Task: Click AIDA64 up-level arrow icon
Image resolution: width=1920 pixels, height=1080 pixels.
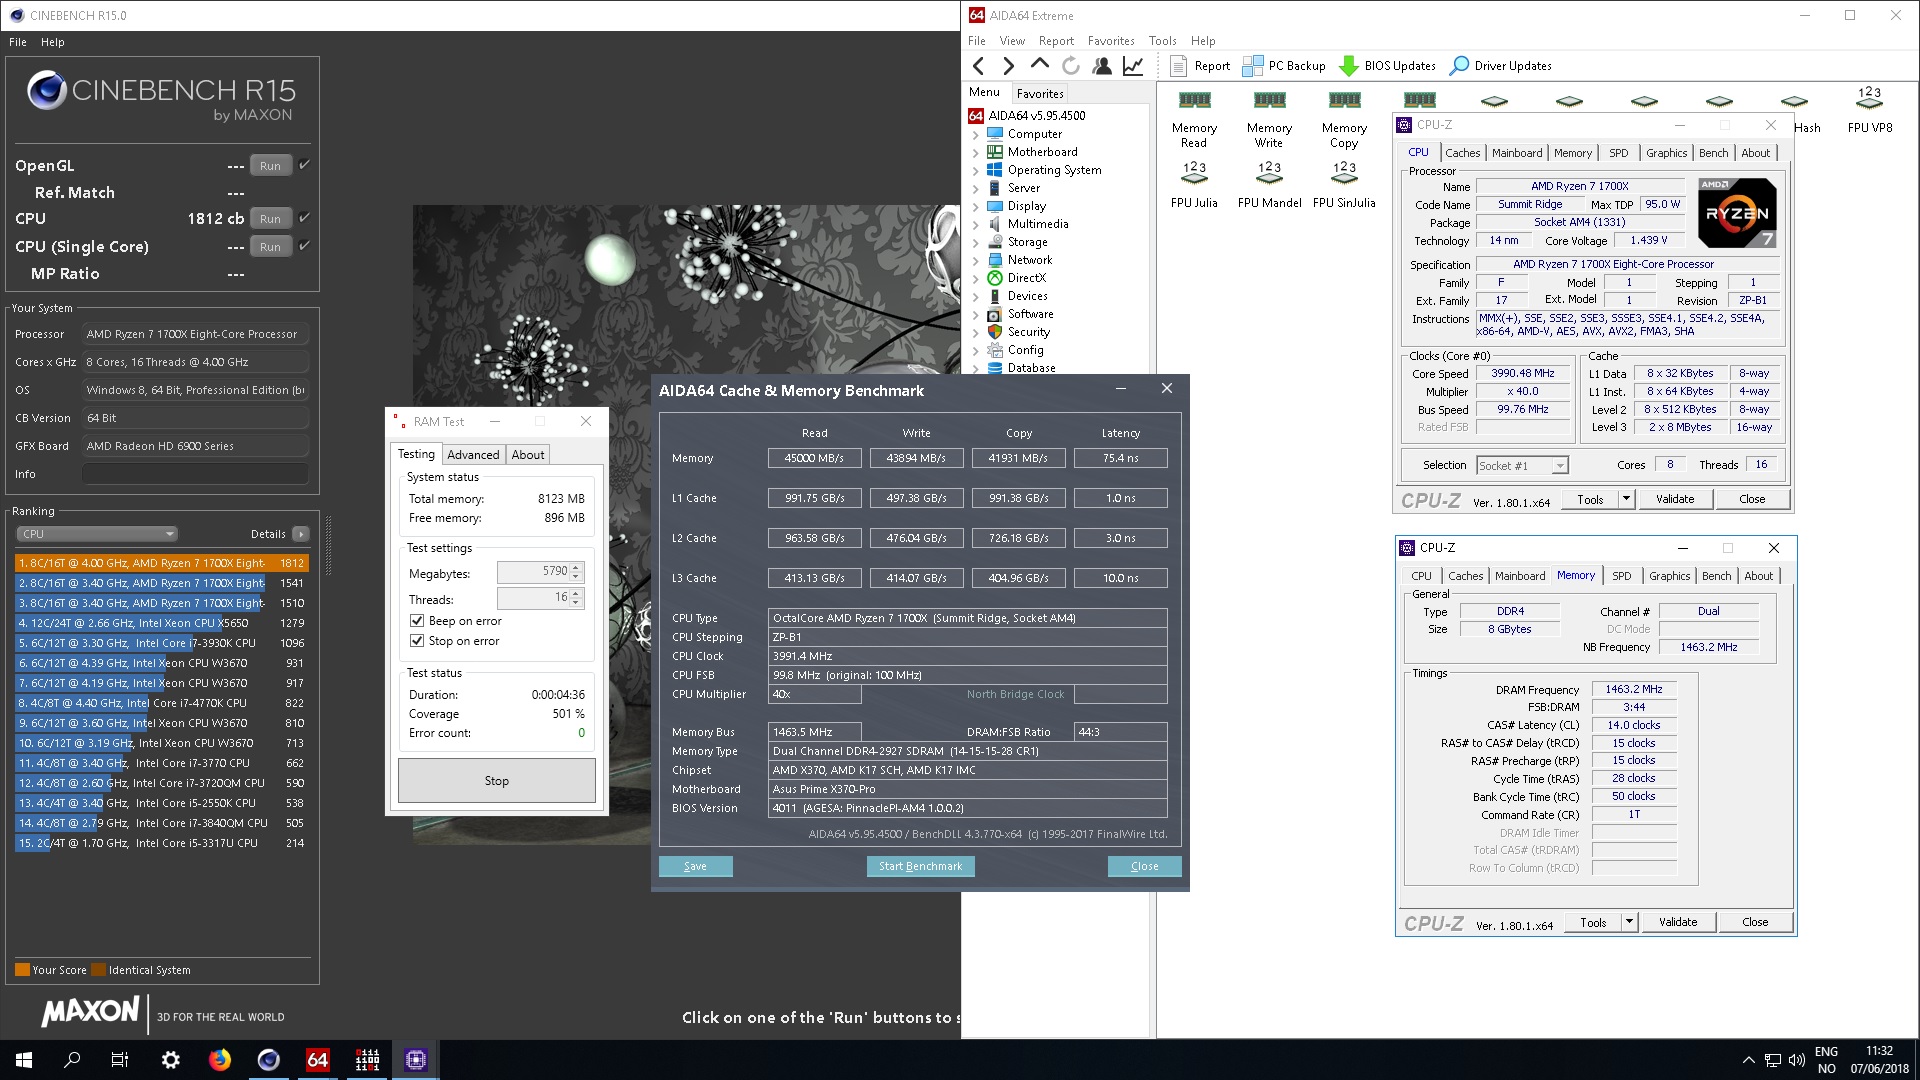Action: pos(1039,66)
